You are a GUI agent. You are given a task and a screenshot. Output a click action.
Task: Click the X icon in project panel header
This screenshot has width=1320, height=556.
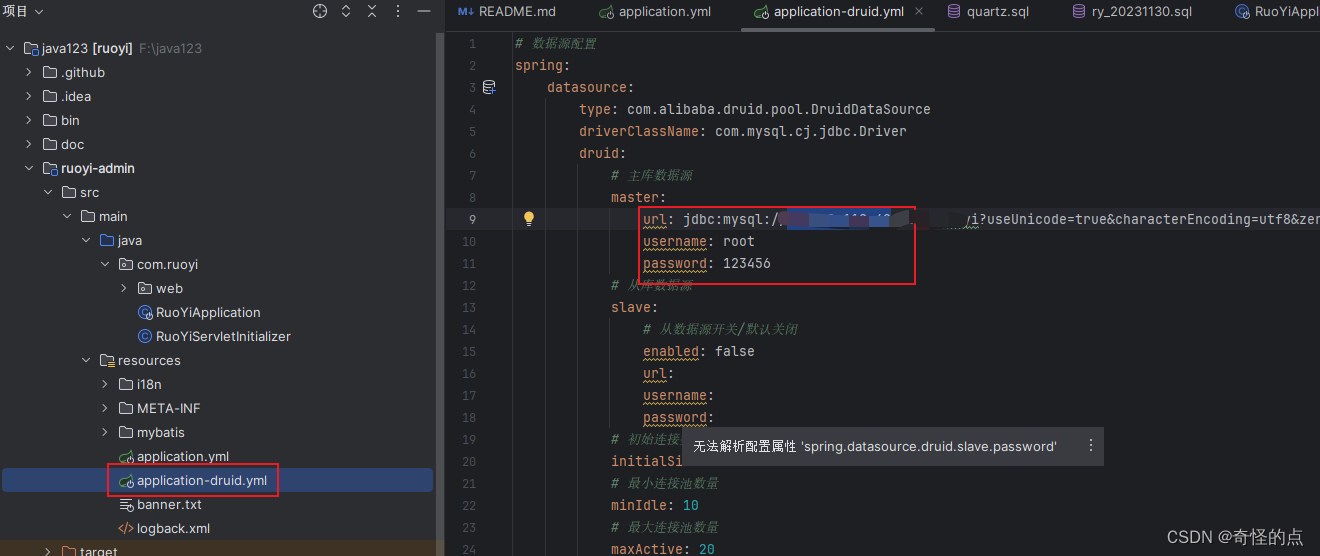(372, 12)
